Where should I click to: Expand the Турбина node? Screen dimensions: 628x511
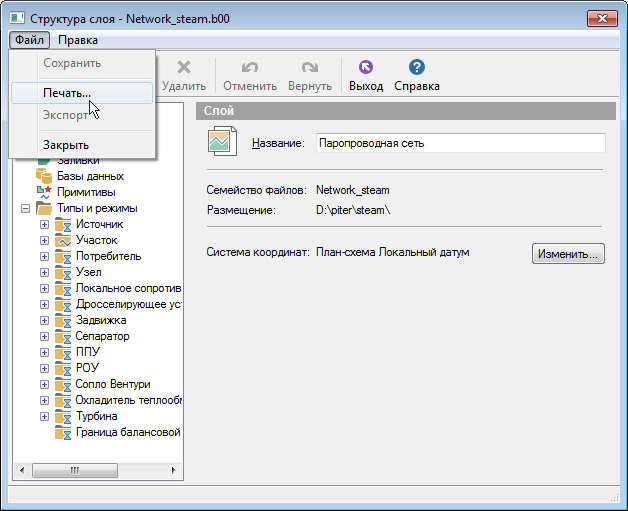[x=44, y=417]
